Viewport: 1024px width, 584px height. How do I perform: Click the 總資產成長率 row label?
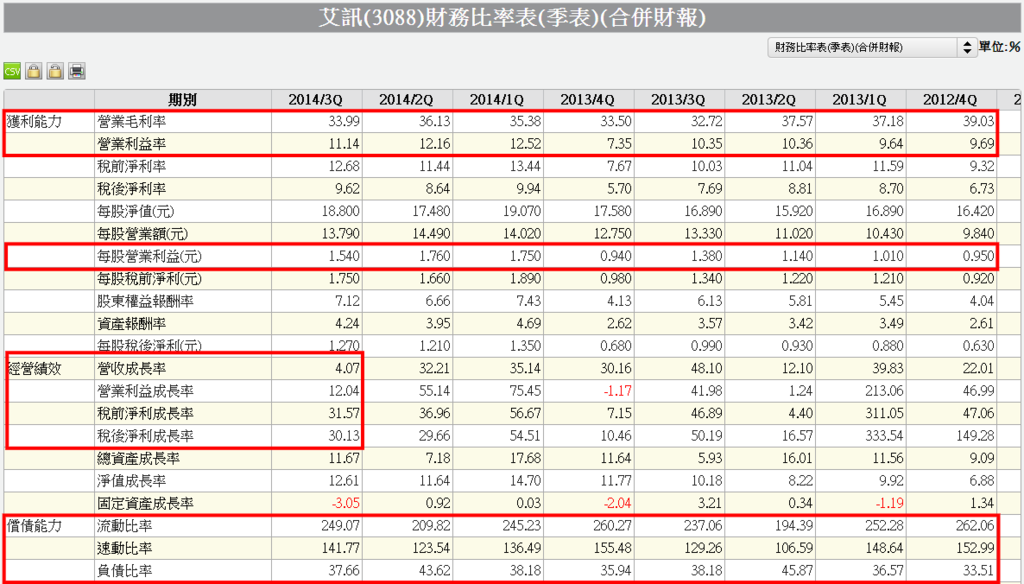point(138,459)
